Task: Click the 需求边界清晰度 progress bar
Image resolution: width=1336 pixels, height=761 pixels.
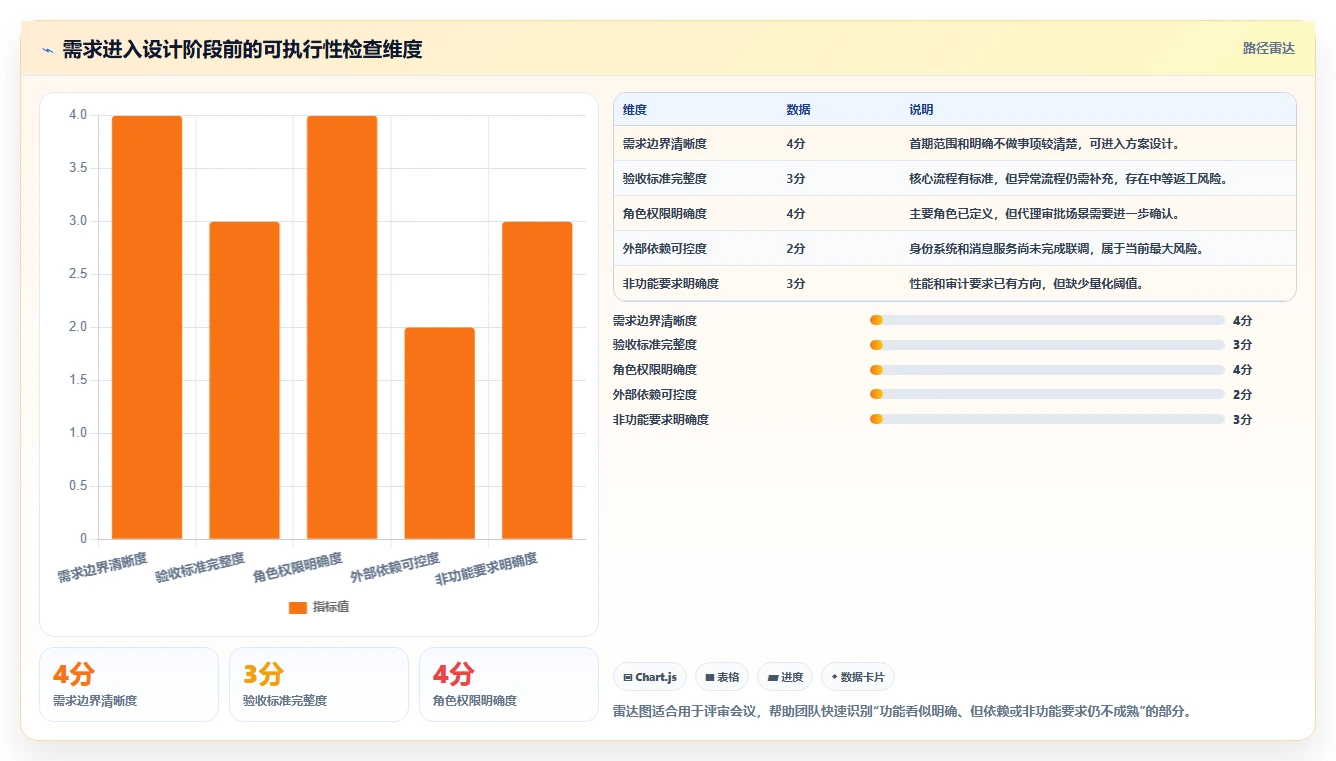Action: click(x=1047, y=320)
